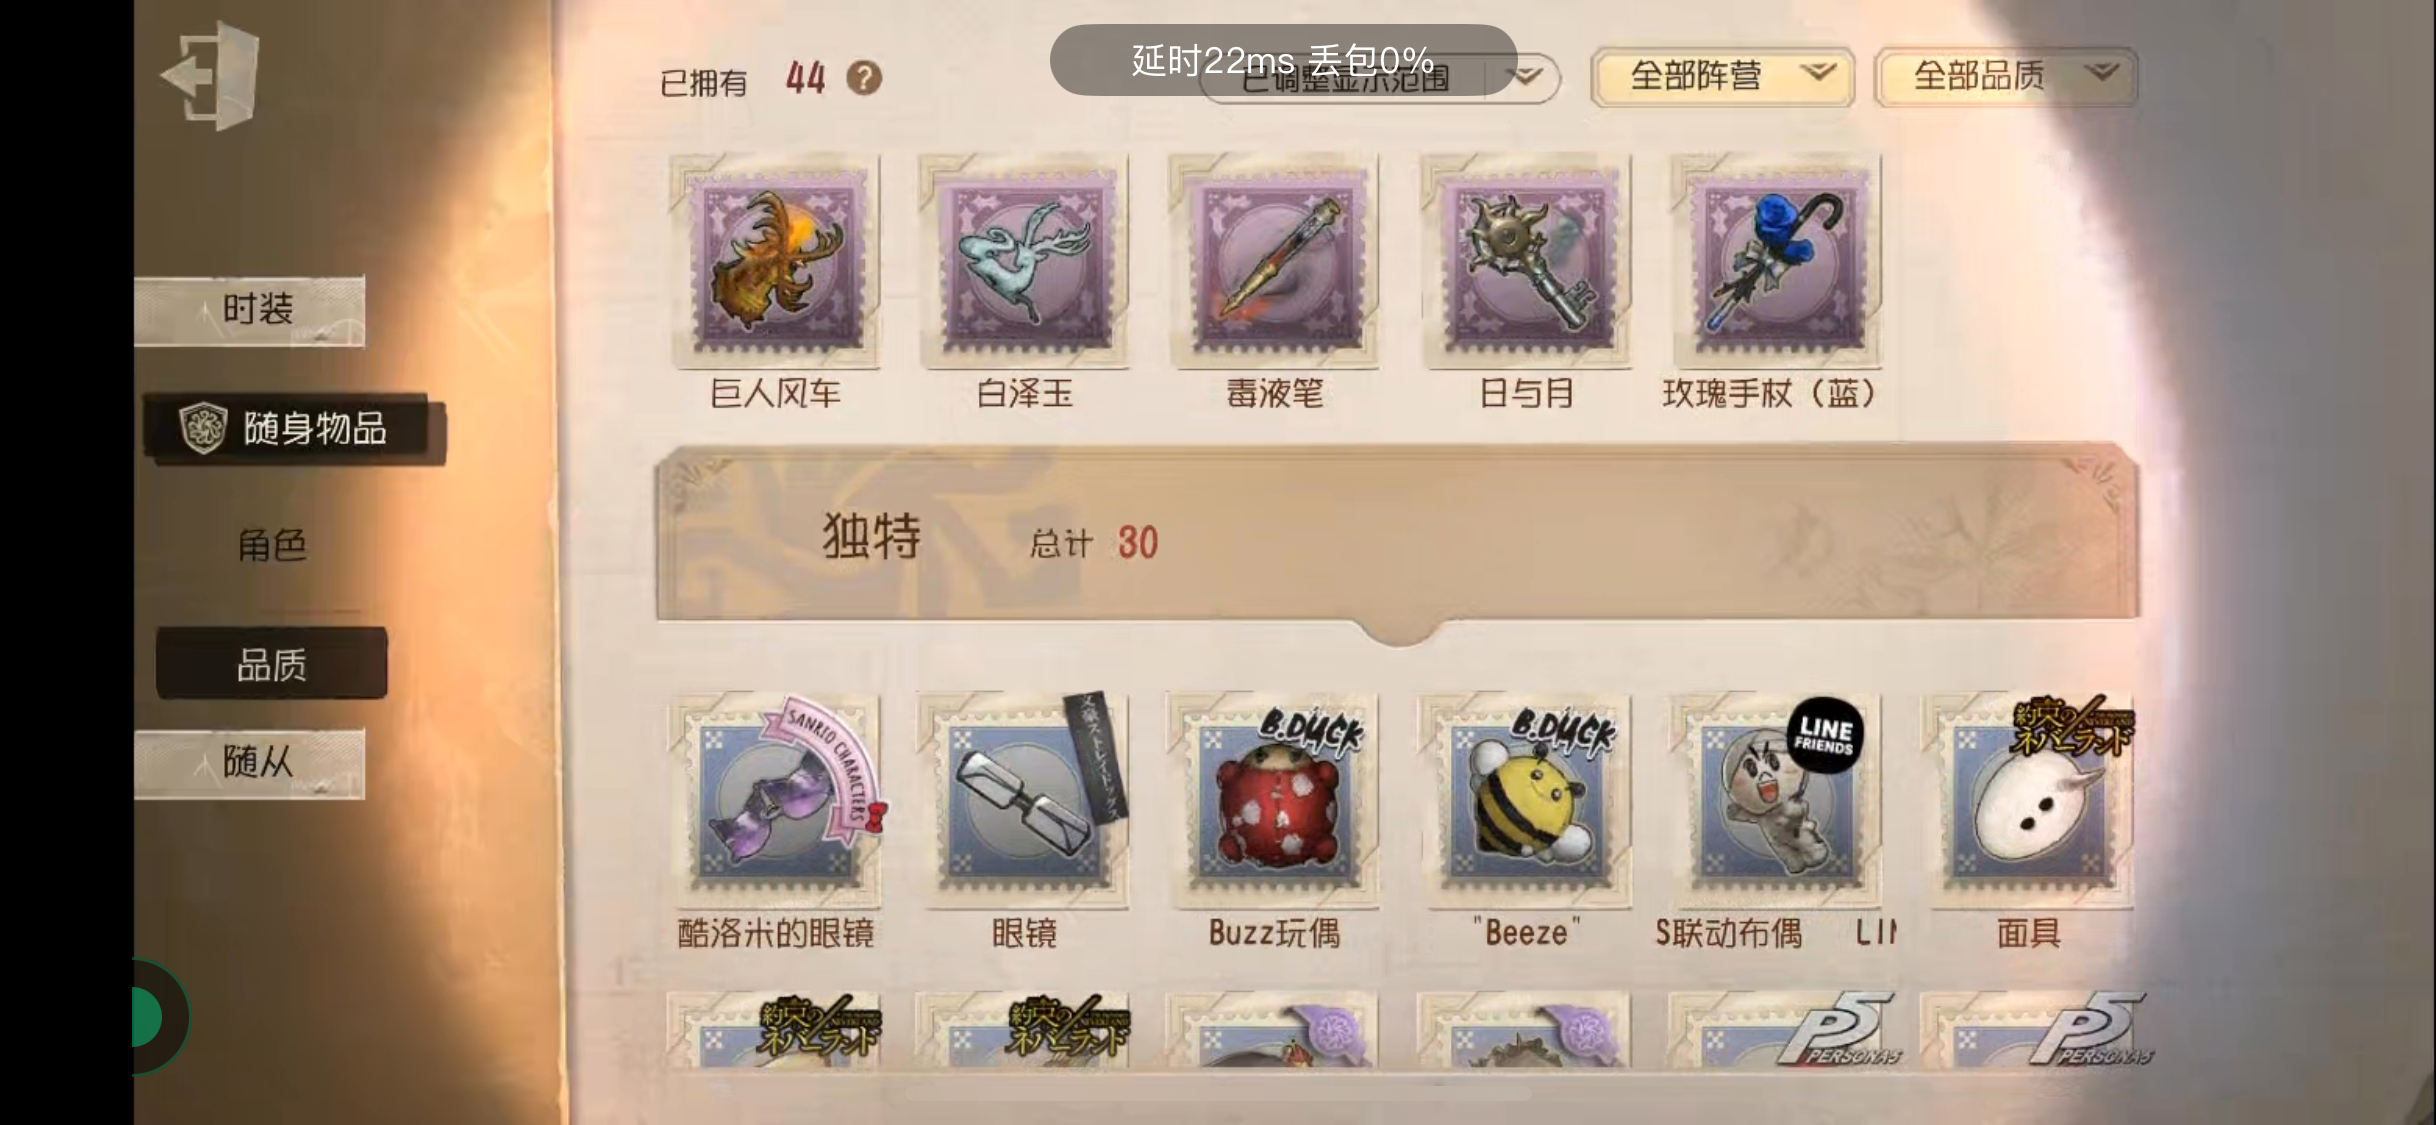Select the 白泽玉 deer accessory
The height and width of the screenshot is (1125, 2436).
click(1024, 260)
